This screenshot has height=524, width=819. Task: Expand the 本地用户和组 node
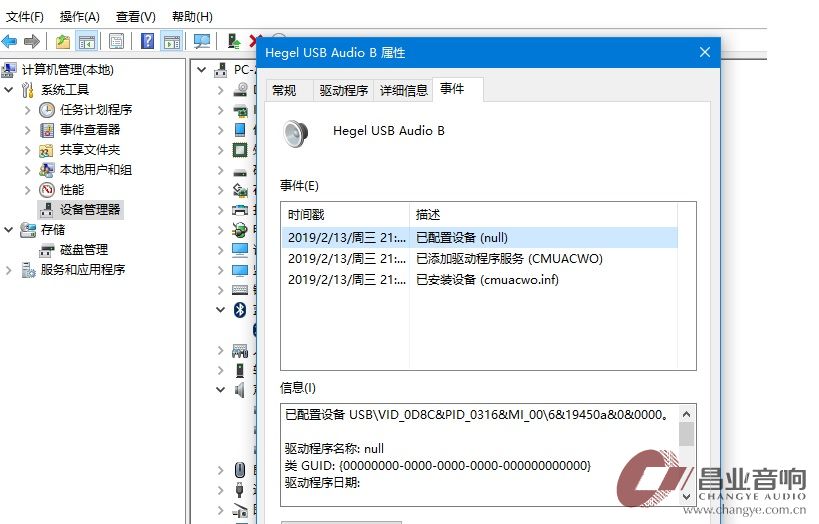click(x=28, y=170)
